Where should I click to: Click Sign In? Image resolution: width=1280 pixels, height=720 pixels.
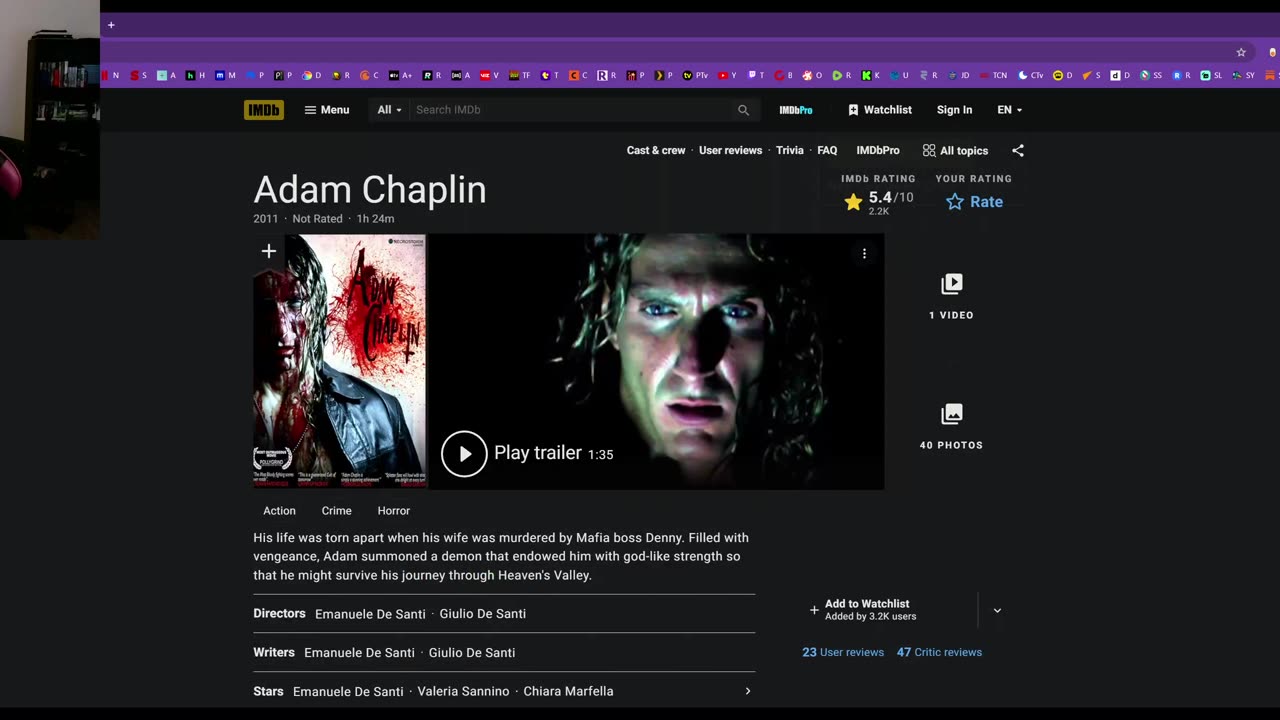tap(954, 110)
